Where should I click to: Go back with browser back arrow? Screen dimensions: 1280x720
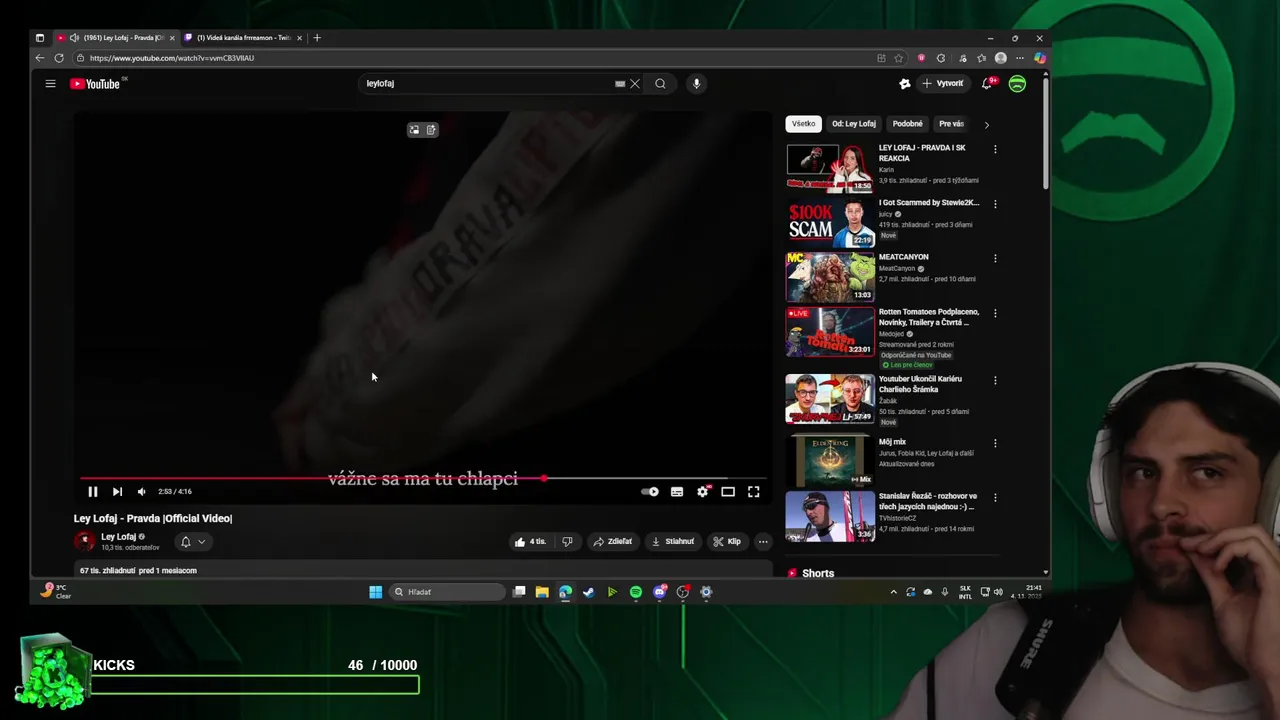click(x=40, y=58)
